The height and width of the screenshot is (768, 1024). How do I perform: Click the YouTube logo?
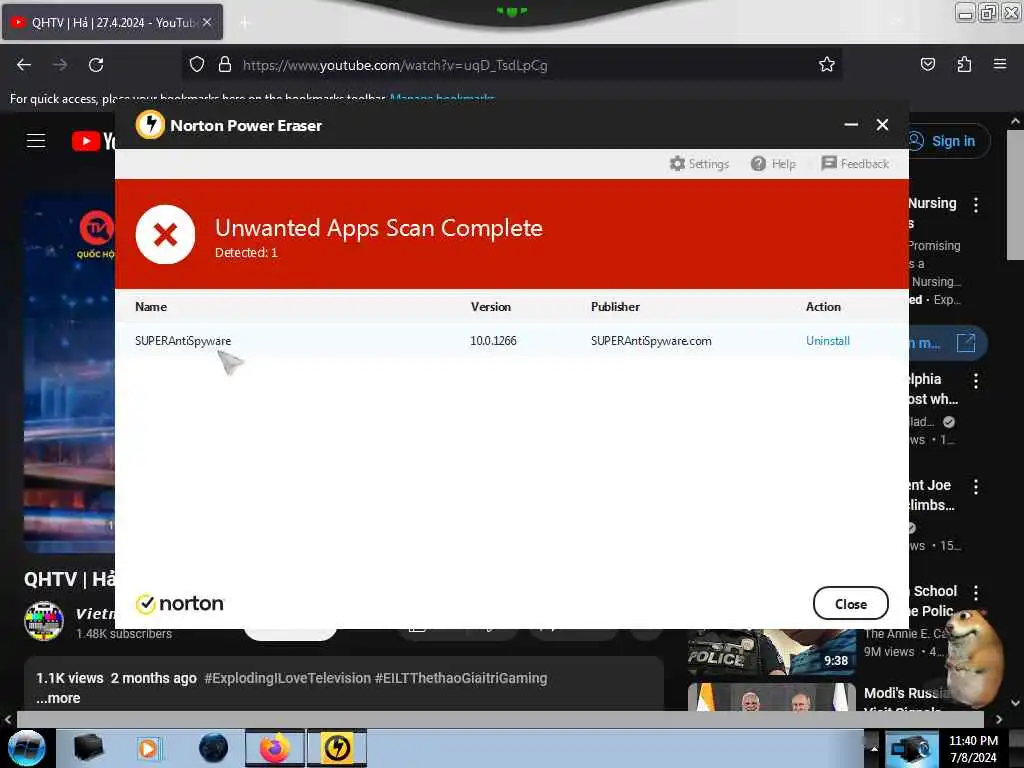[x=93, y=140]
